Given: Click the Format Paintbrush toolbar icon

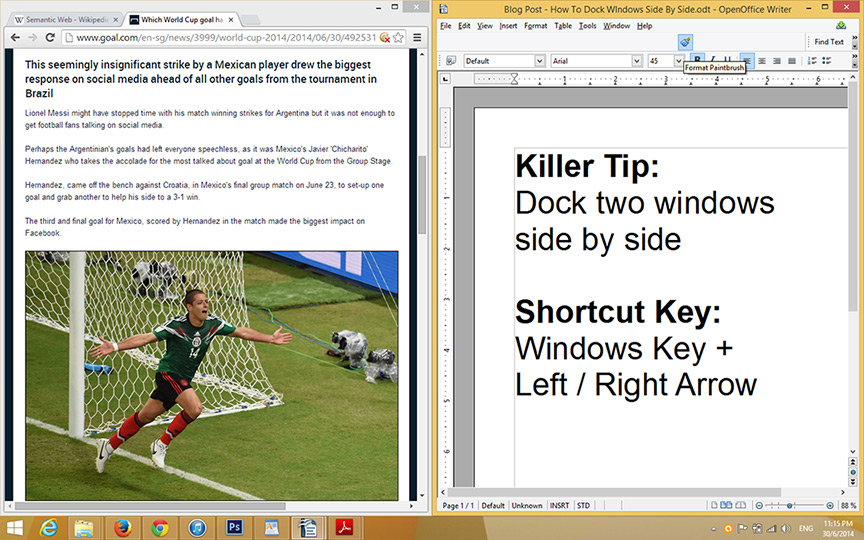Looking at the screenshot, I should pyautogui.click(x=685, y=42).
